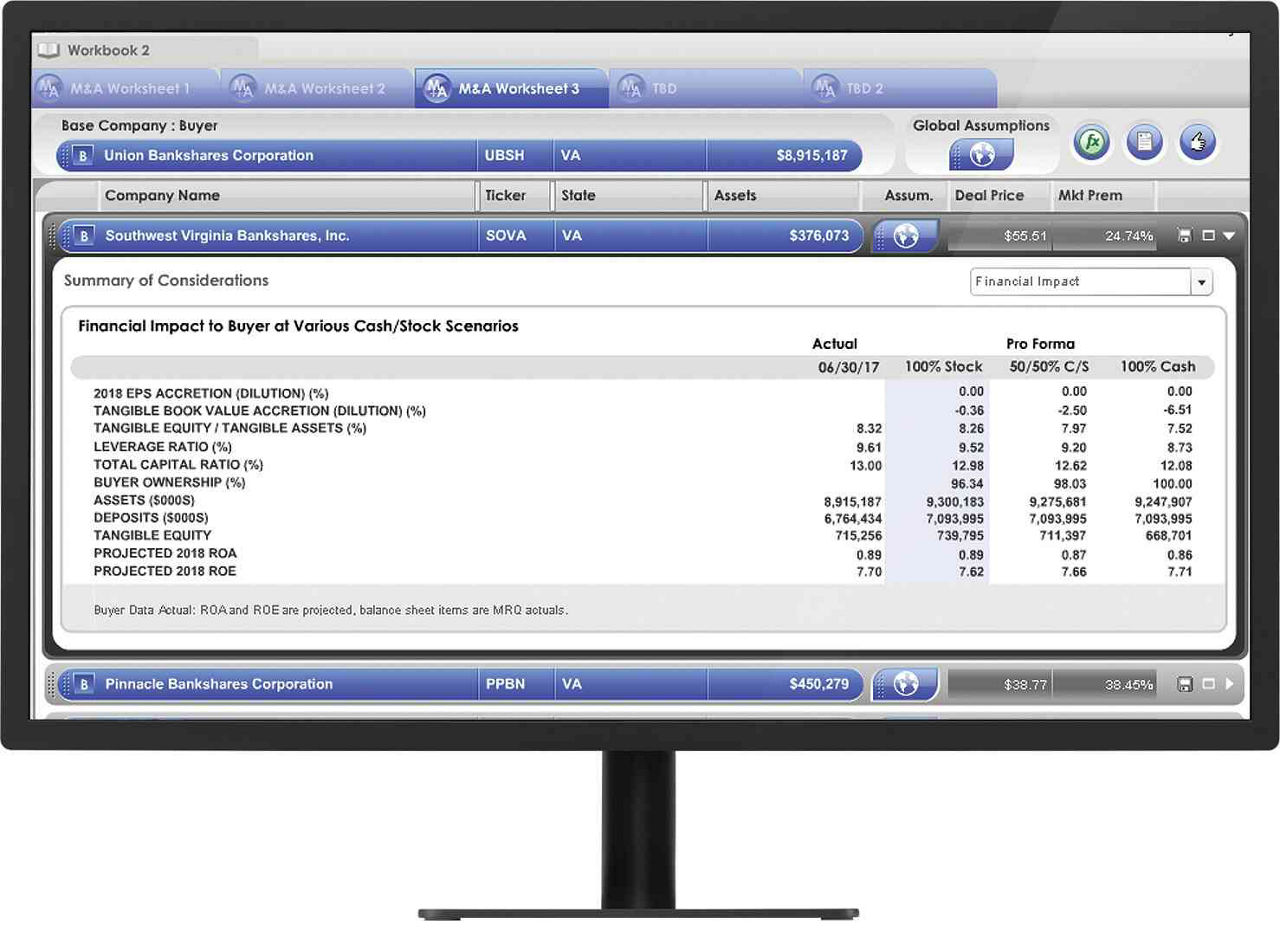Open assumptions globe for Southwest Virginia Bankshares
The image size is (1280, 938).
[906, 237]
